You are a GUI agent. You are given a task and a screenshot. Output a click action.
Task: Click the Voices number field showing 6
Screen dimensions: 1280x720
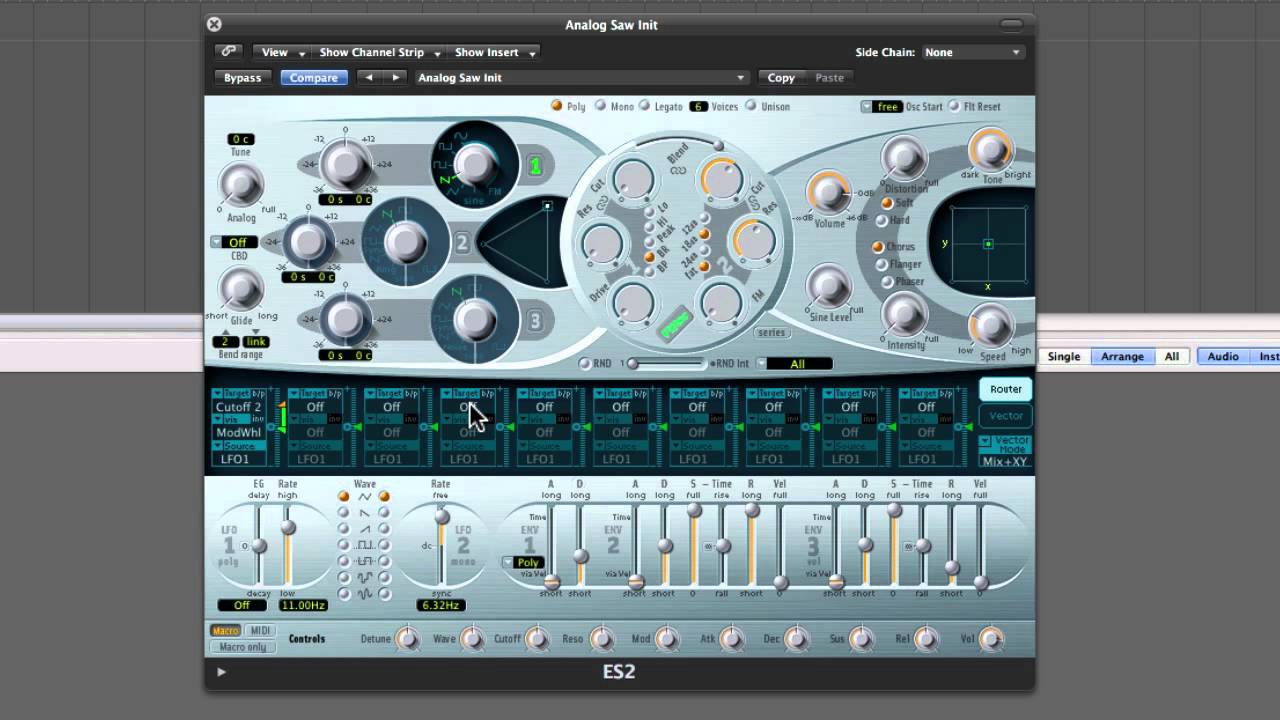tap(698, 106)
